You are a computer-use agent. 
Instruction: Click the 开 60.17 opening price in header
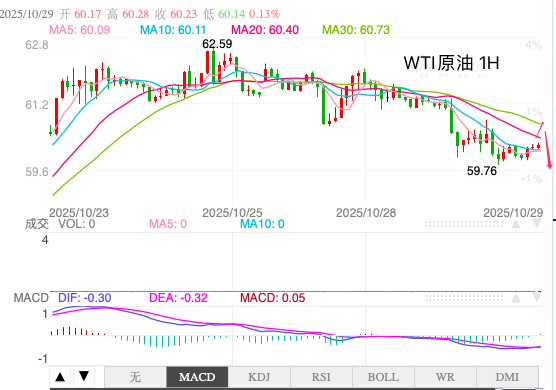(x=80, y=14)
